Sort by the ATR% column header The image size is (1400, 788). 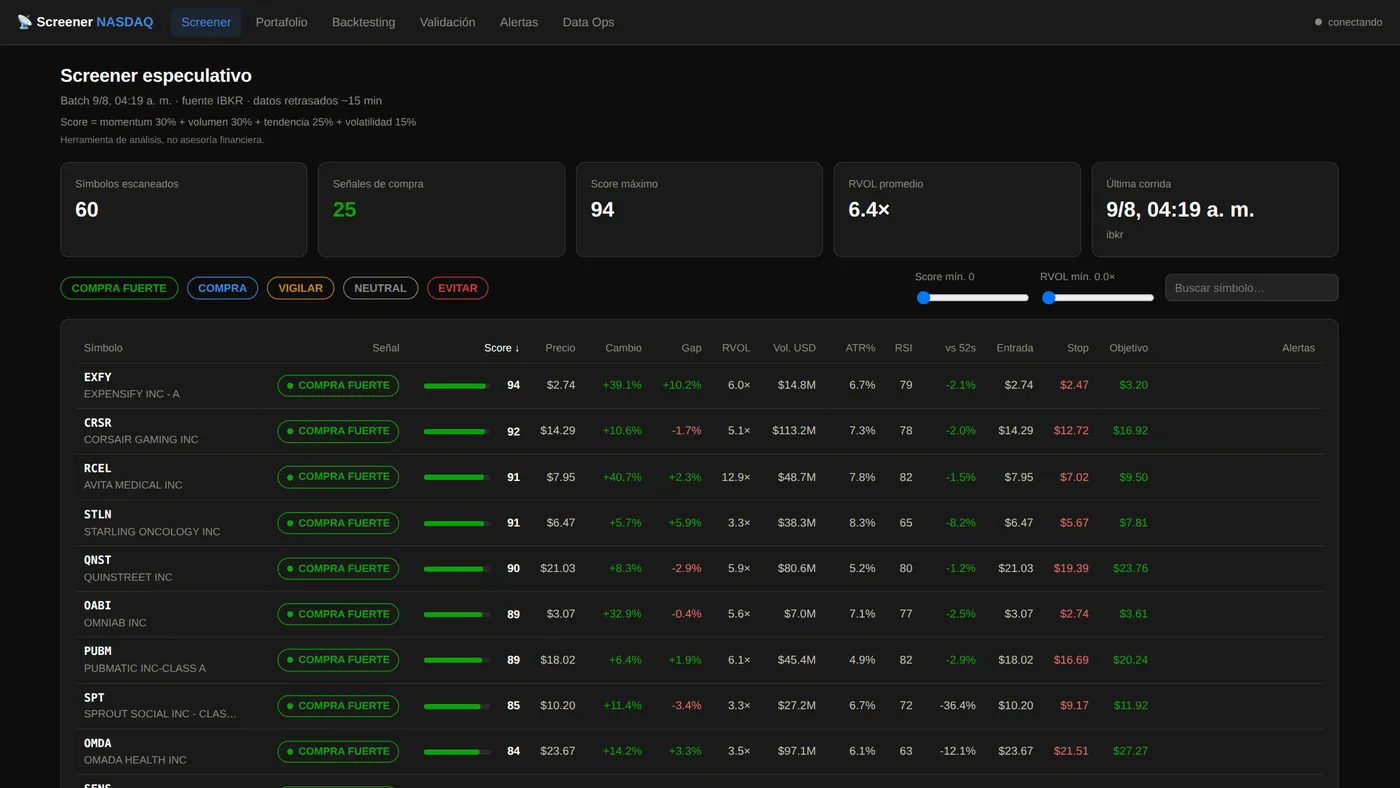(x=860, y=348)
